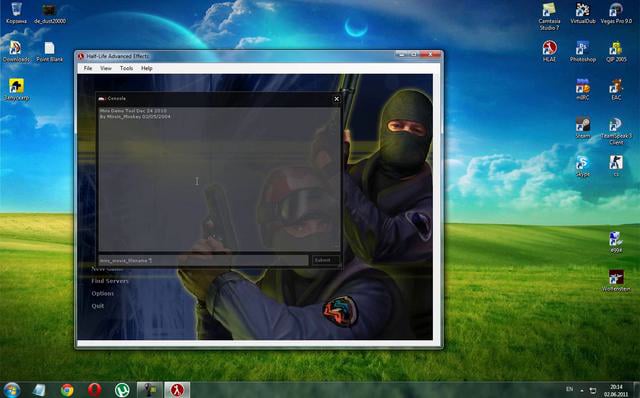Viewport: 640px width, 398px height.
Task: Click Find Servers in the game menu
Action: point(109,281)
